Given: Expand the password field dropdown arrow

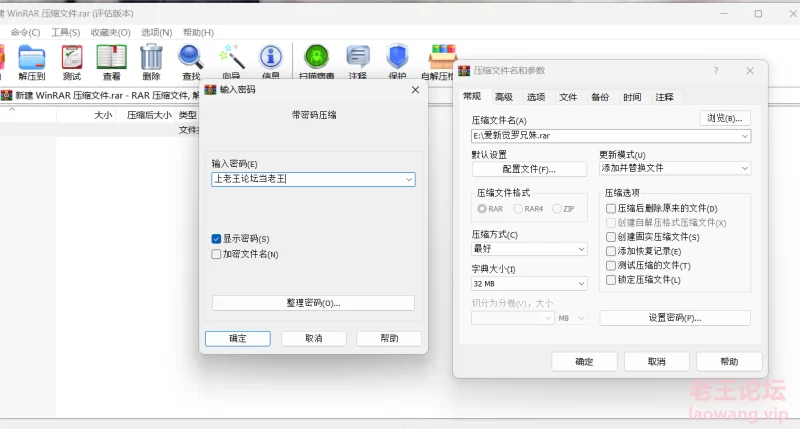Looking at the screenshot, I should point(409,180).
